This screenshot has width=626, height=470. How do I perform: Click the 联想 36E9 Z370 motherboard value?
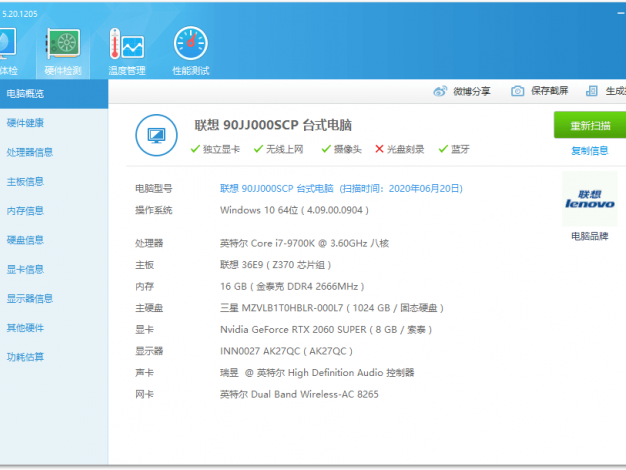(x=275, y=265)
